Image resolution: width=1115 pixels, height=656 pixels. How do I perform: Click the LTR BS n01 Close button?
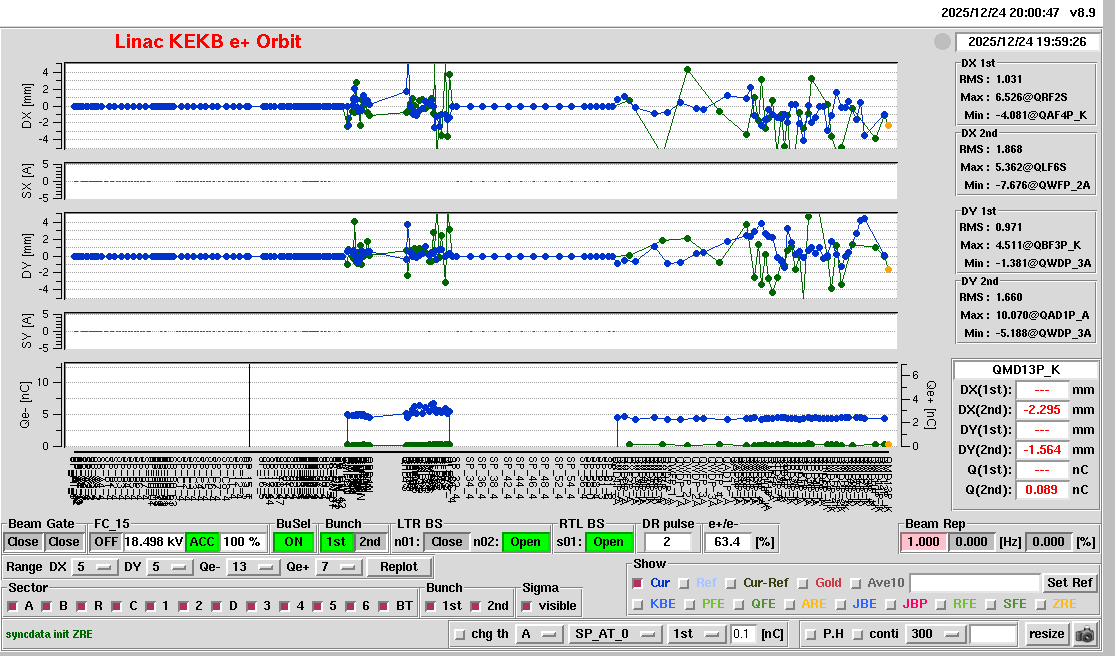pyautogui.click(x=447, y=542)
